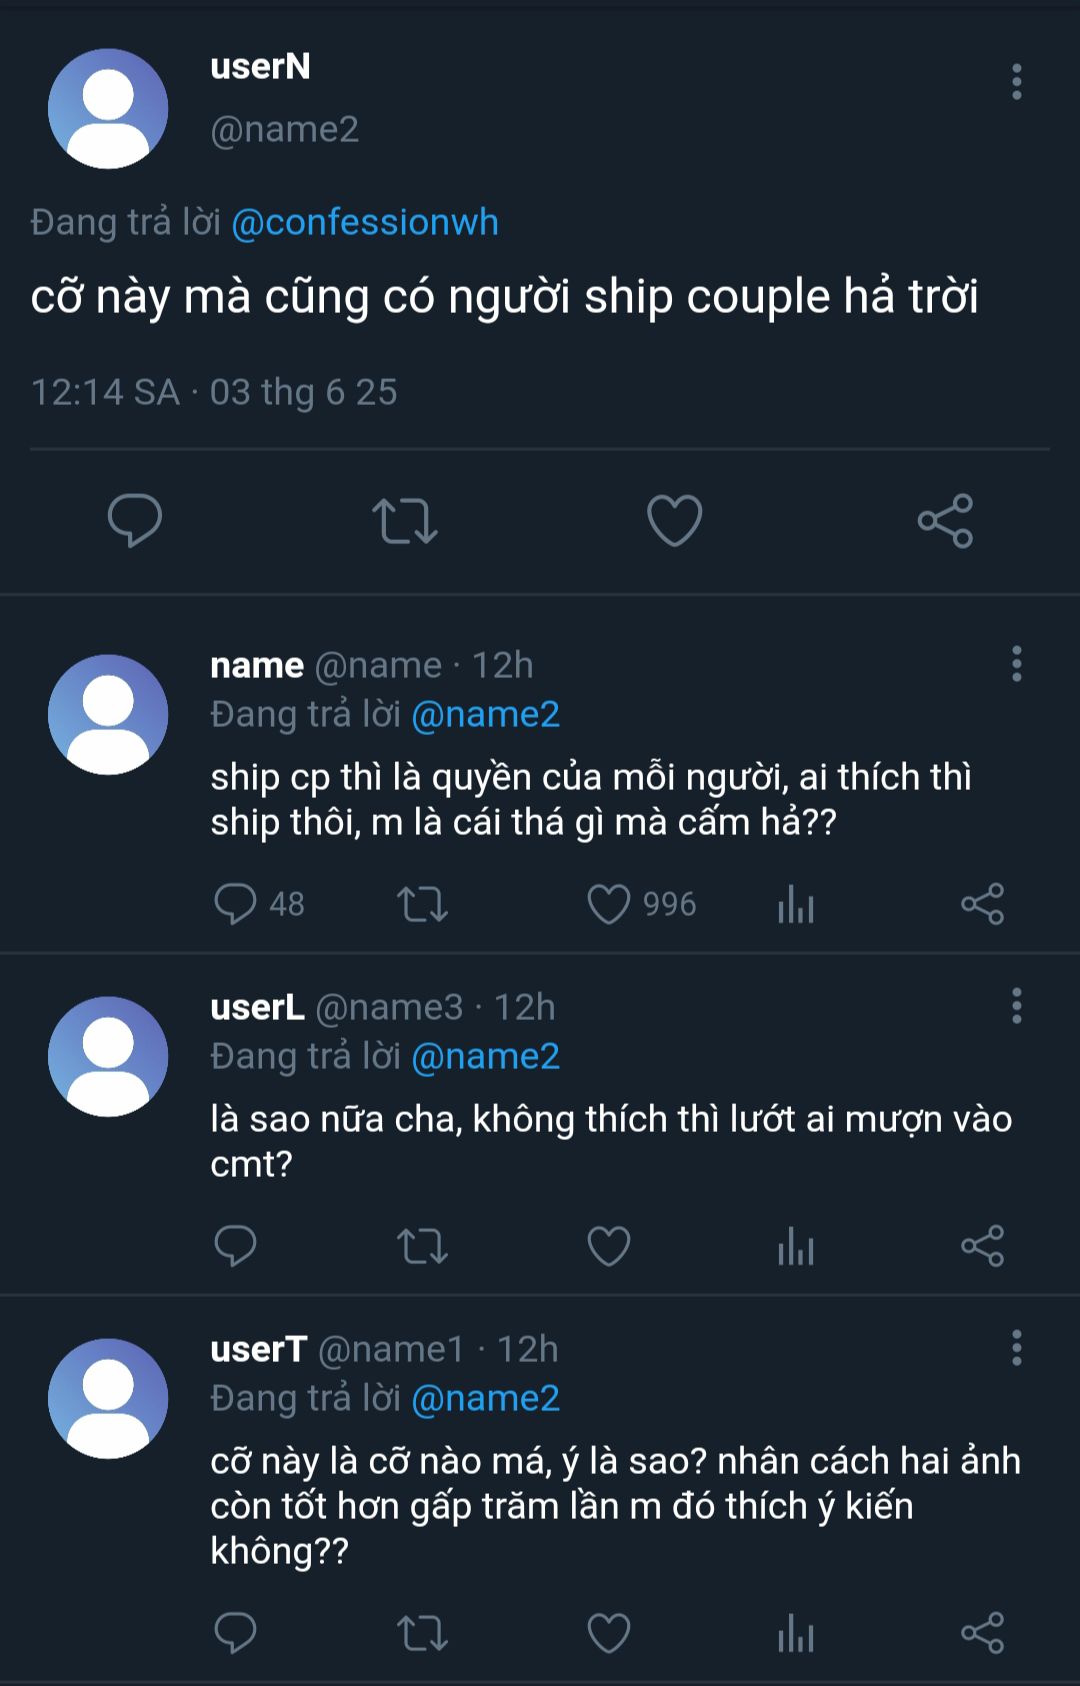Share userN's main tweet
The width and height of the screenshot is (1080, 1686).
coord(945,520)
